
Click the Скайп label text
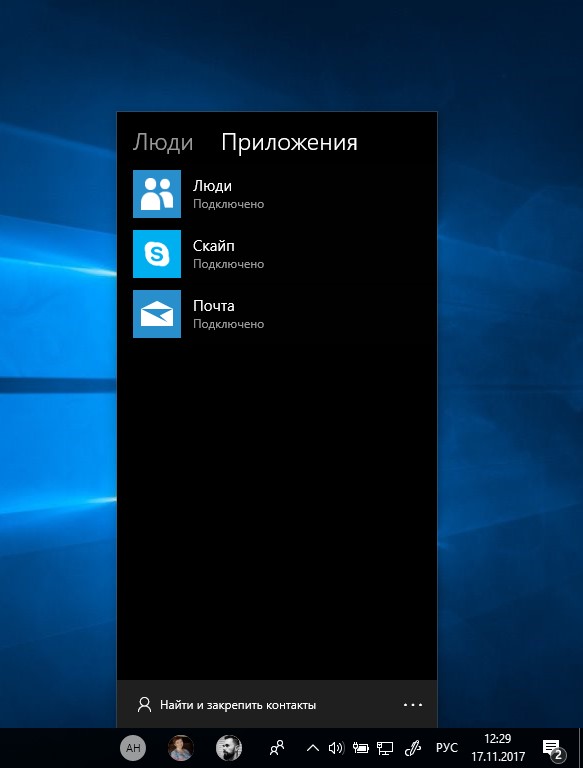tap(214, 246)
